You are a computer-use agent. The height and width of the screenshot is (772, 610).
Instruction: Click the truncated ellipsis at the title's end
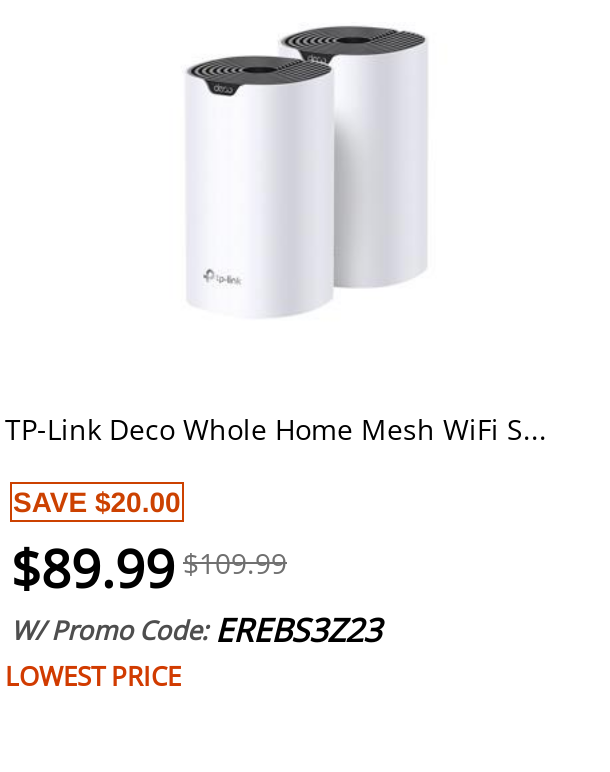pyautogui.click(x=535, y=438)
